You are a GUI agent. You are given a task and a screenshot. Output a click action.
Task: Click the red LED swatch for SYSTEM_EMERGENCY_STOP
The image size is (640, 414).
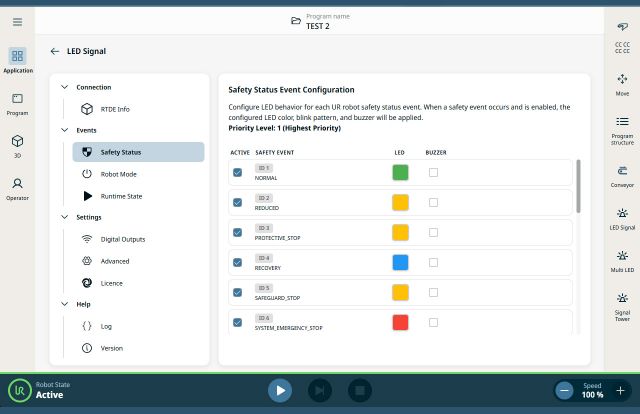[400, 322]
